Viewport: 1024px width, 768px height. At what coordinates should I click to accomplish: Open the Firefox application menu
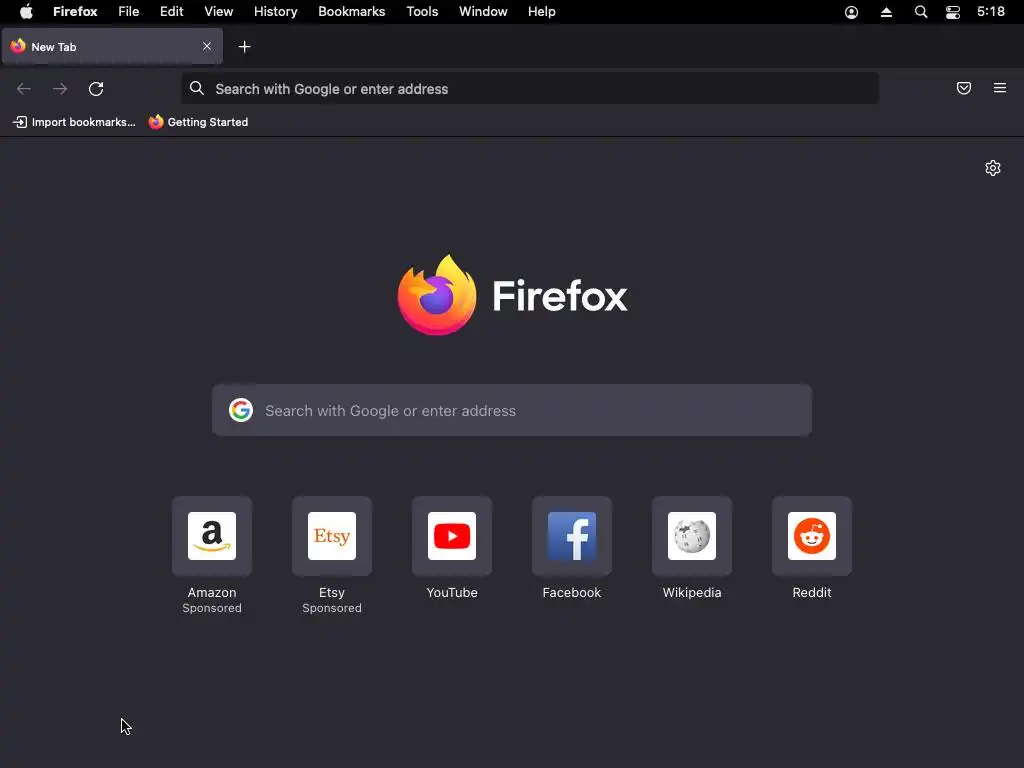[x=75, y=12]
